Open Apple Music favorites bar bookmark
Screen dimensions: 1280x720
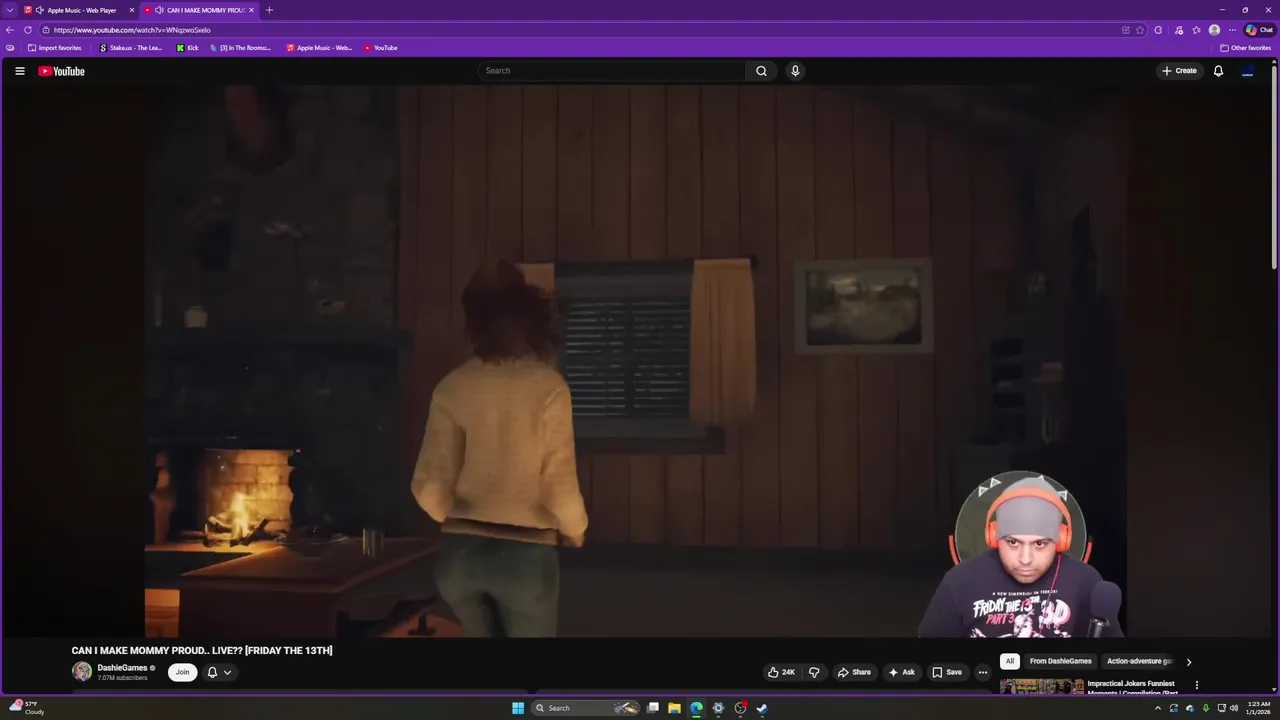pos(319,48)
